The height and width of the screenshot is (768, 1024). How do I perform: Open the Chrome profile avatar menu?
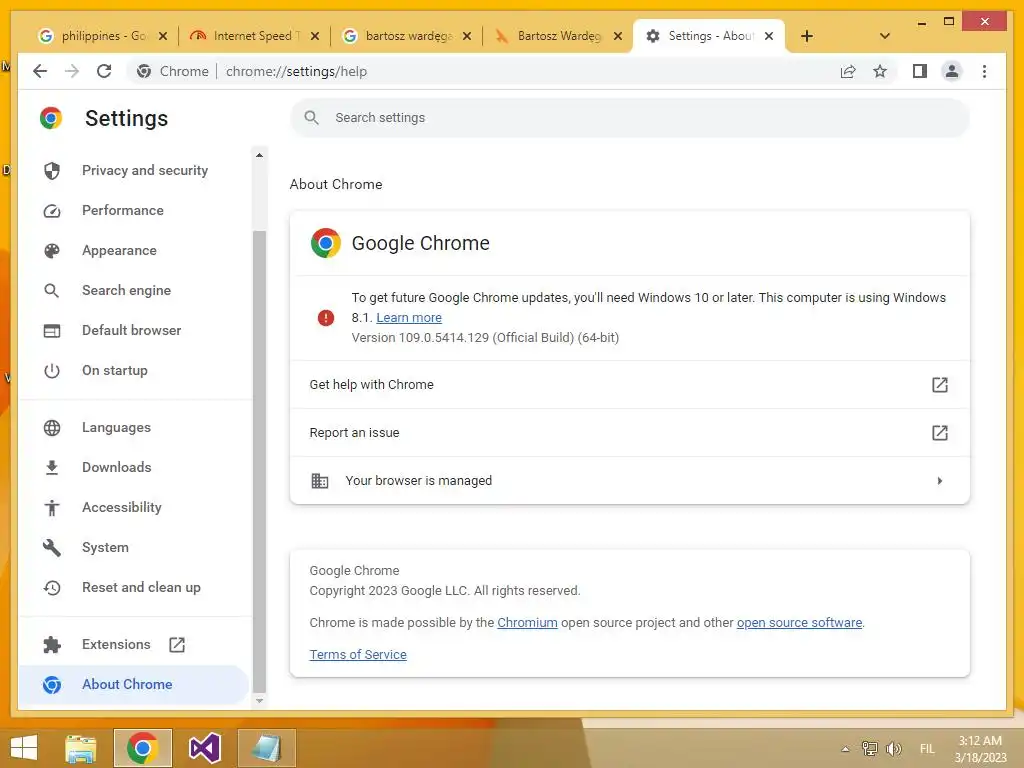pos(952,71)
